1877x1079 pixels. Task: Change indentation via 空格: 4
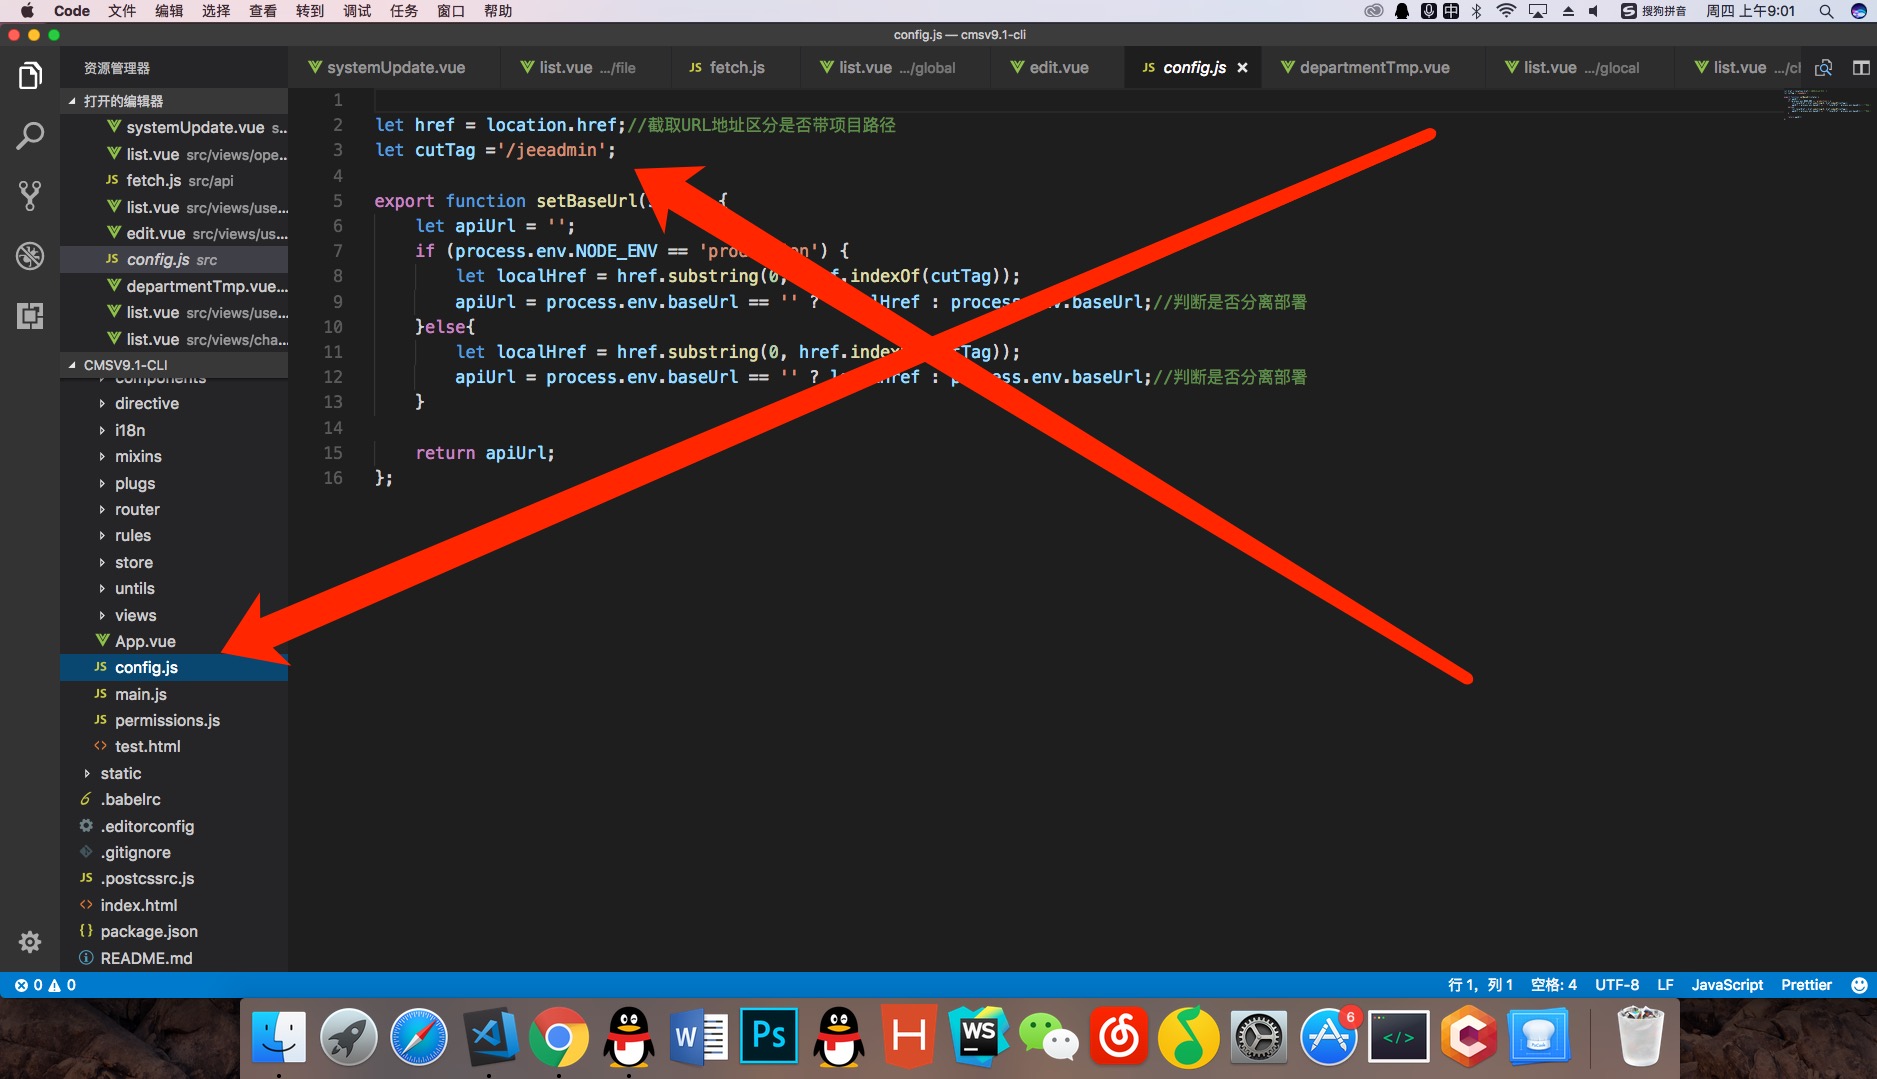pos(1553,985)
